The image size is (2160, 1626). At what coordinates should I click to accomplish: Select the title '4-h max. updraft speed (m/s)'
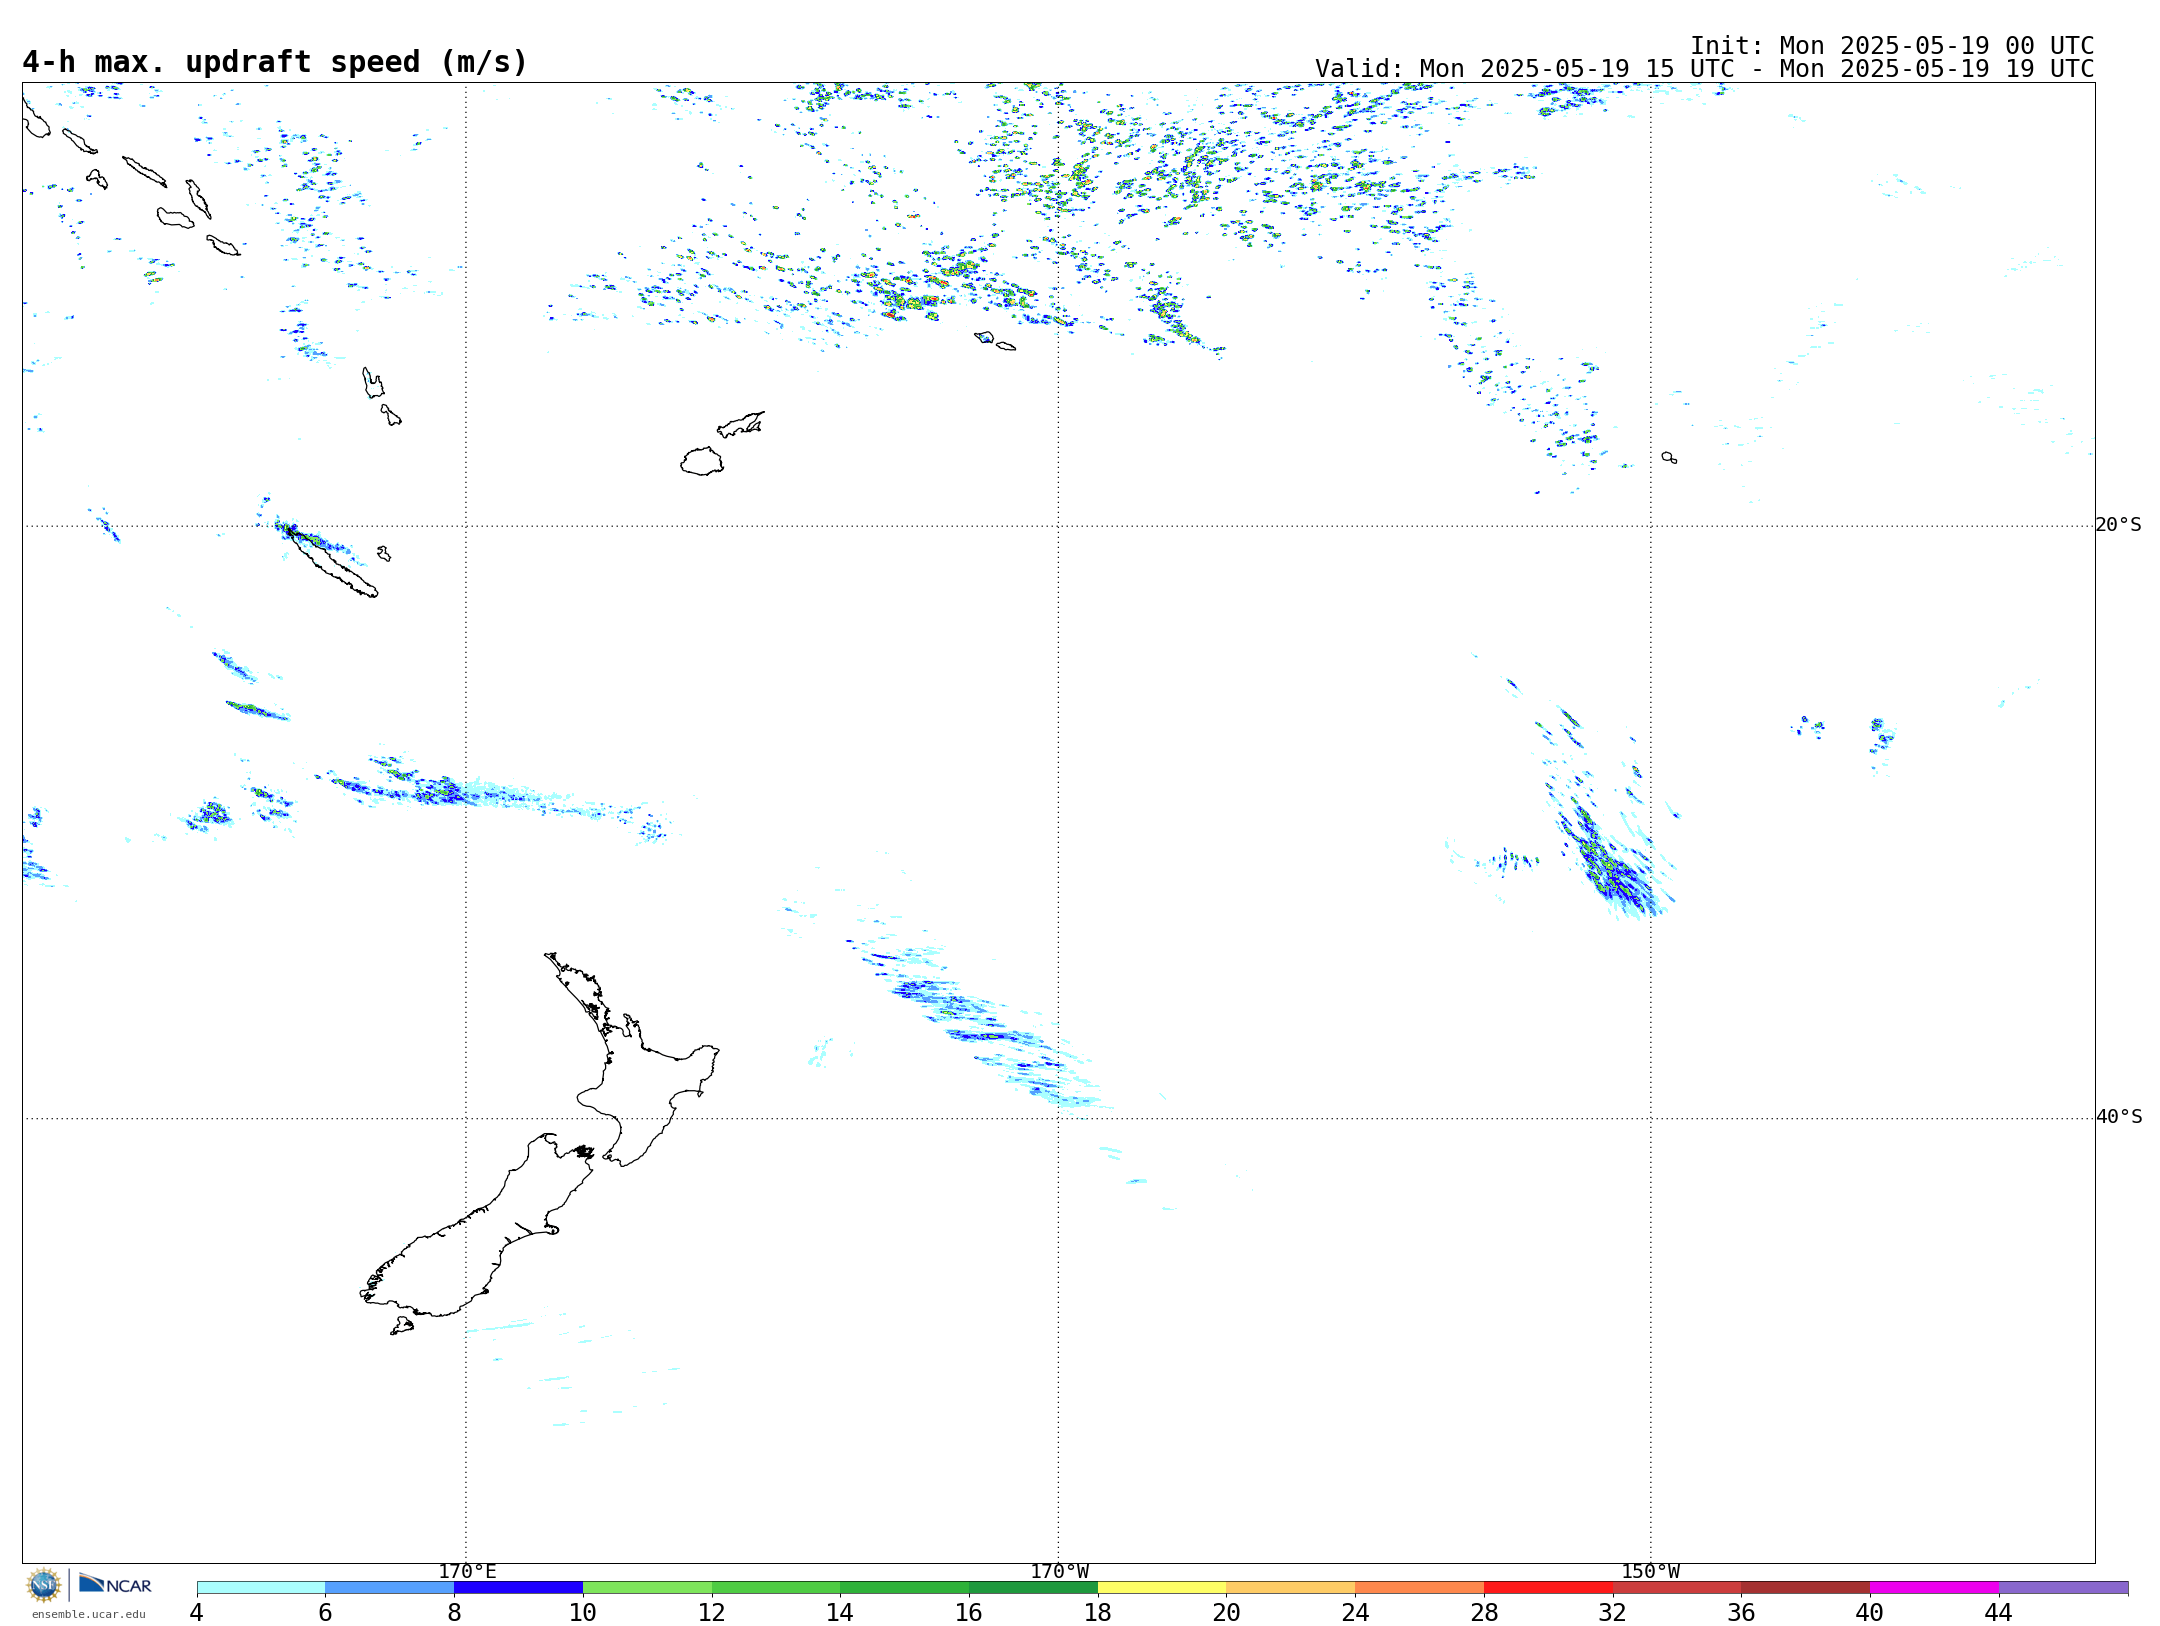coord(275,62)
